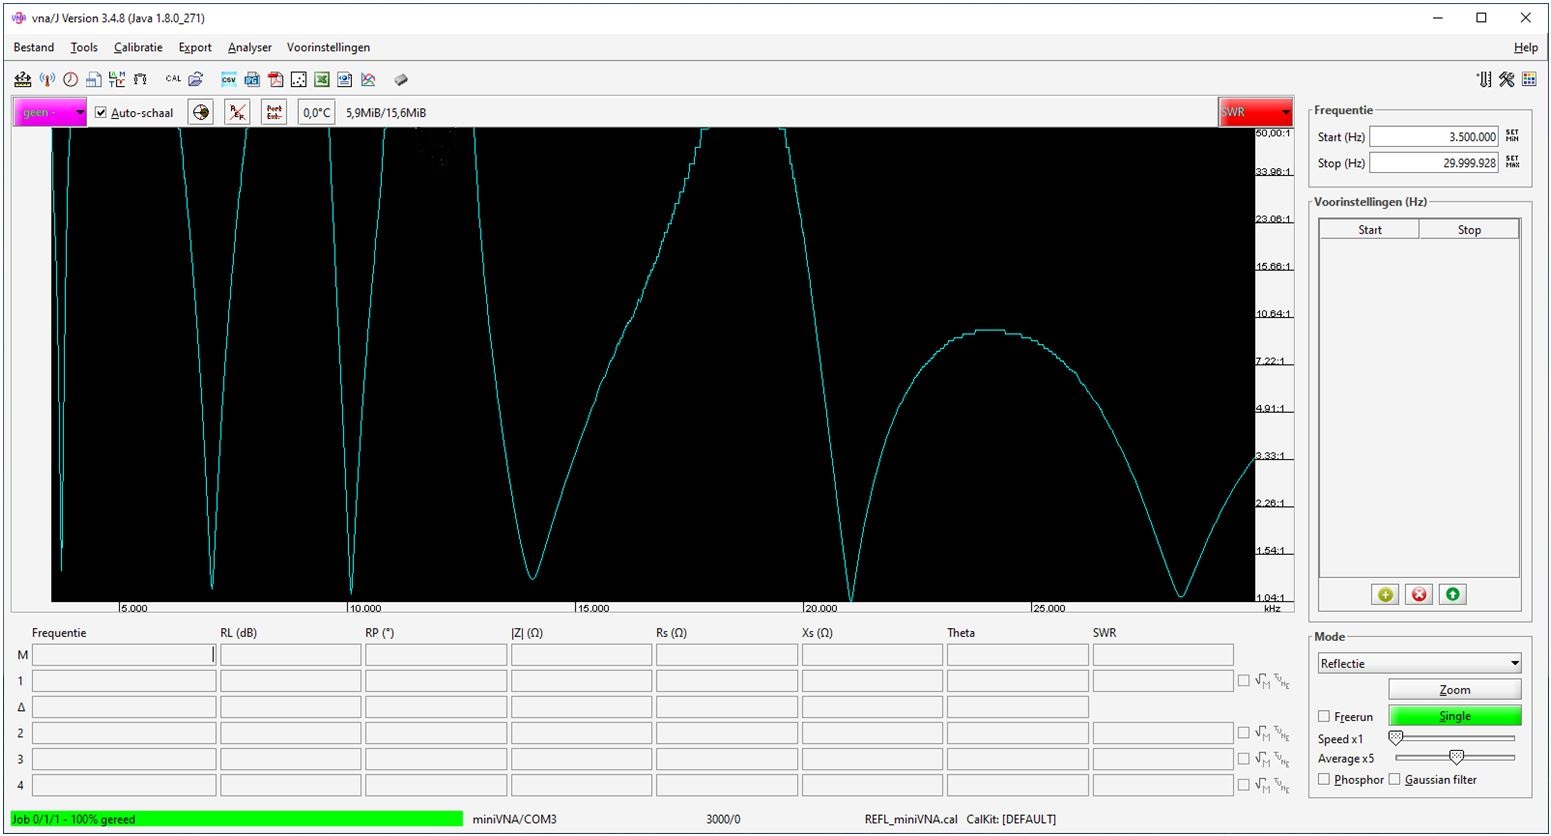1551x836 pixels.
Task: Click the red delete preset icon
Action: [1419, 595]
